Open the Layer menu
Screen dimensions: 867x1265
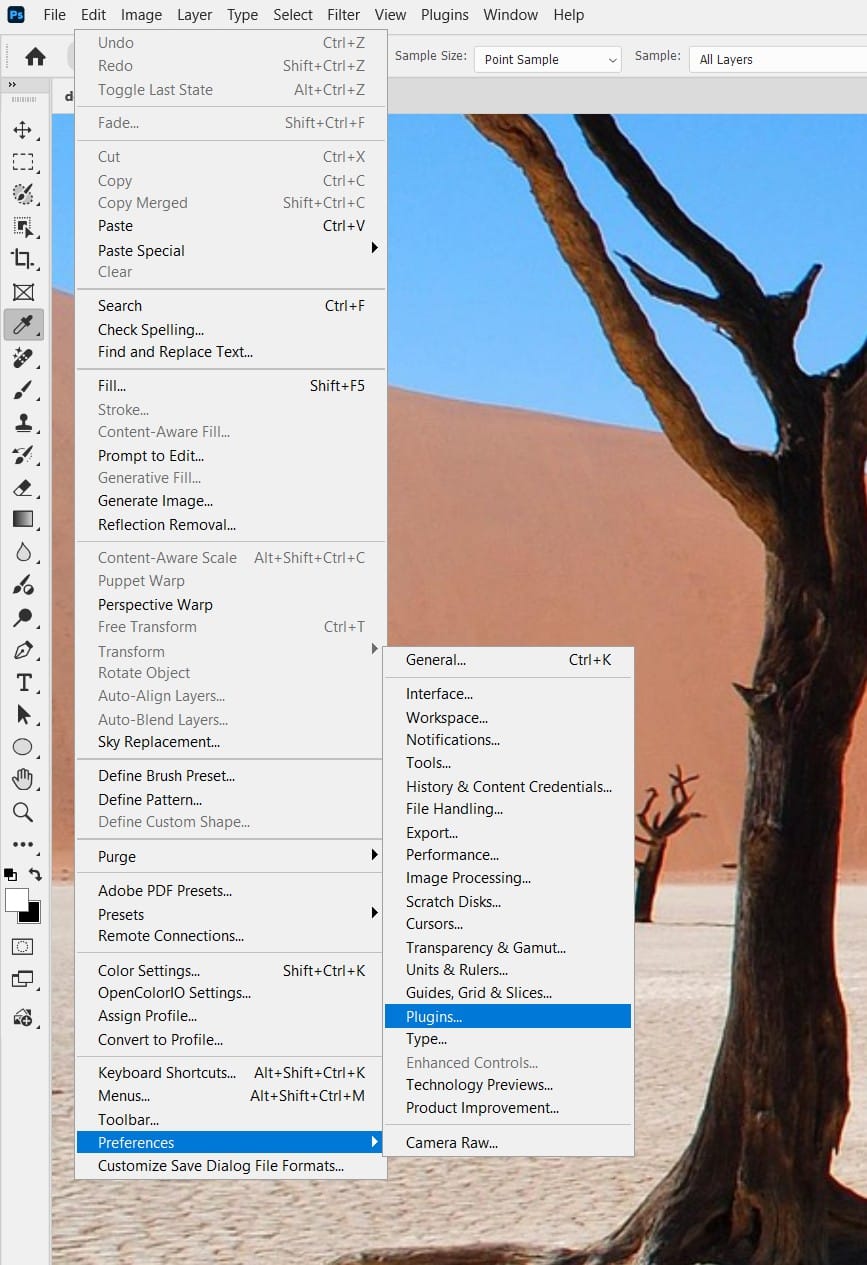194,15
